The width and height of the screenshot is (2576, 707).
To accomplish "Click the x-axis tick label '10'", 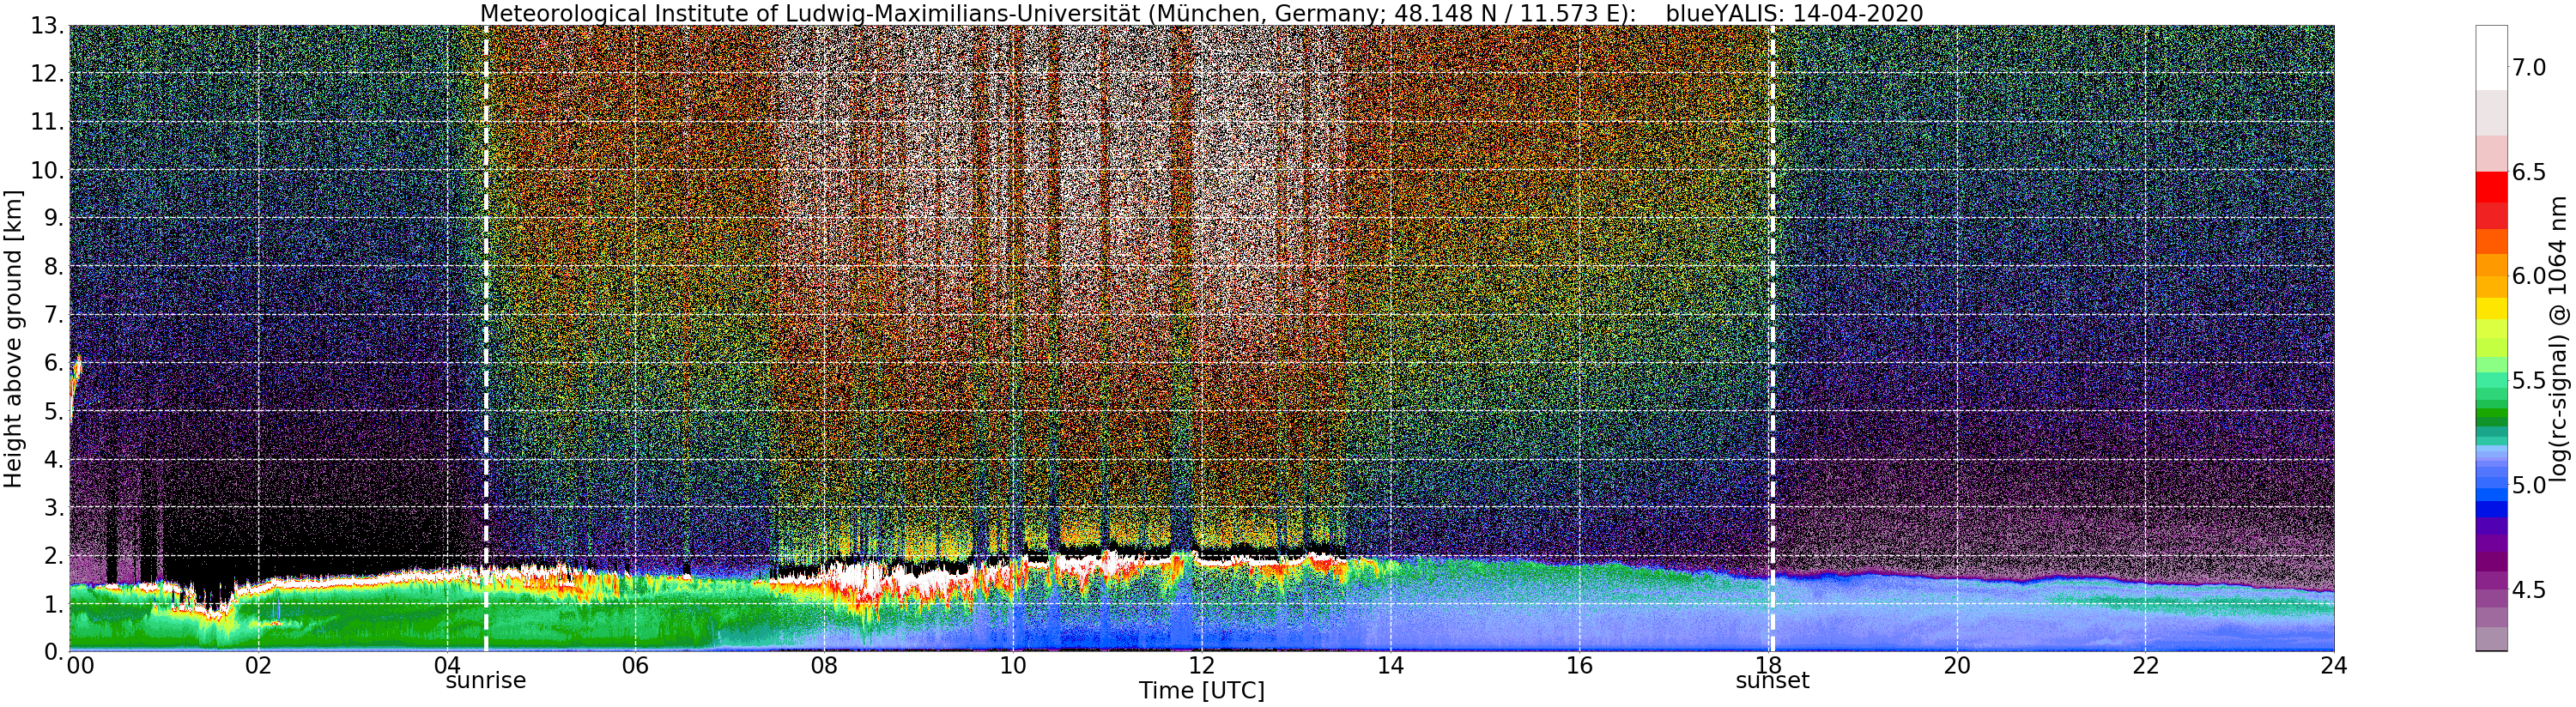I will pos(1013,665).
